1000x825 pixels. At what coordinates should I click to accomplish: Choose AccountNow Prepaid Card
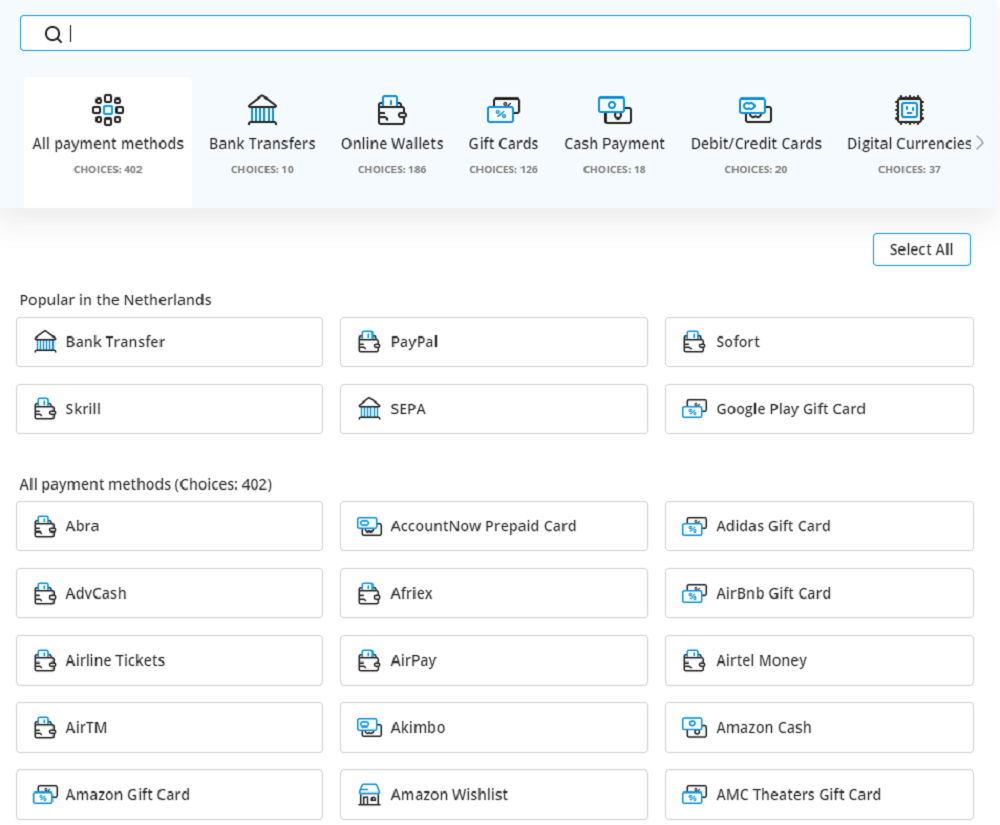click(x=494, y=526)
